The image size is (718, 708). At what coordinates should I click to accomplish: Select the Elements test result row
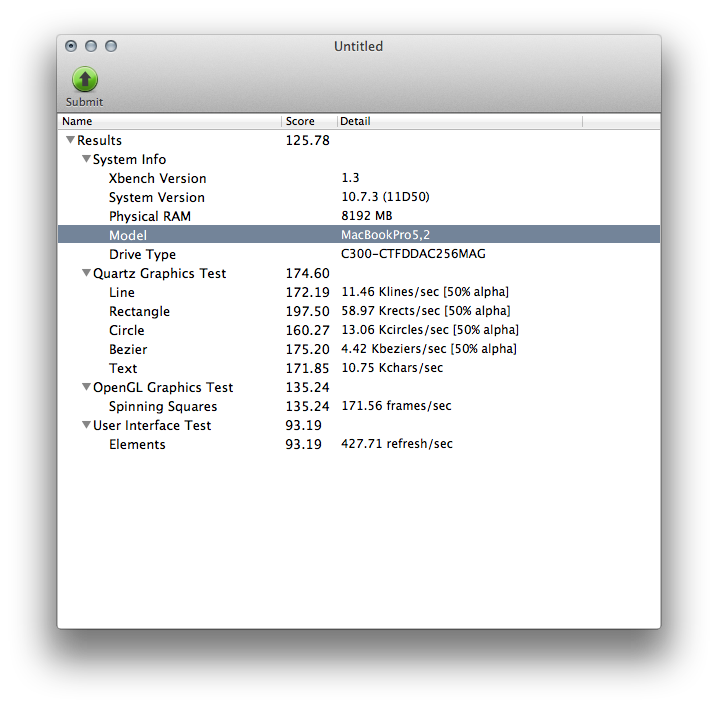pyautogui.click(x=137, y=445)
